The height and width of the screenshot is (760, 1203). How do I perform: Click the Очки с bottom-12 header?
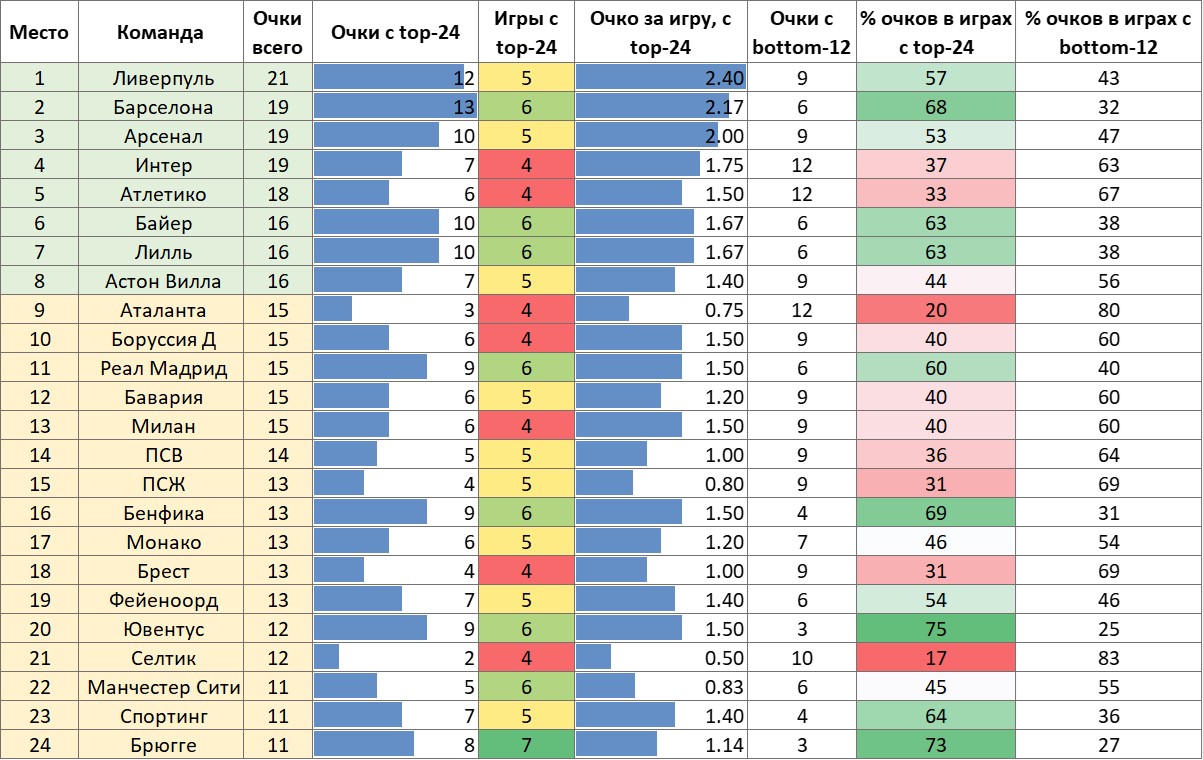tap(802, 32)
